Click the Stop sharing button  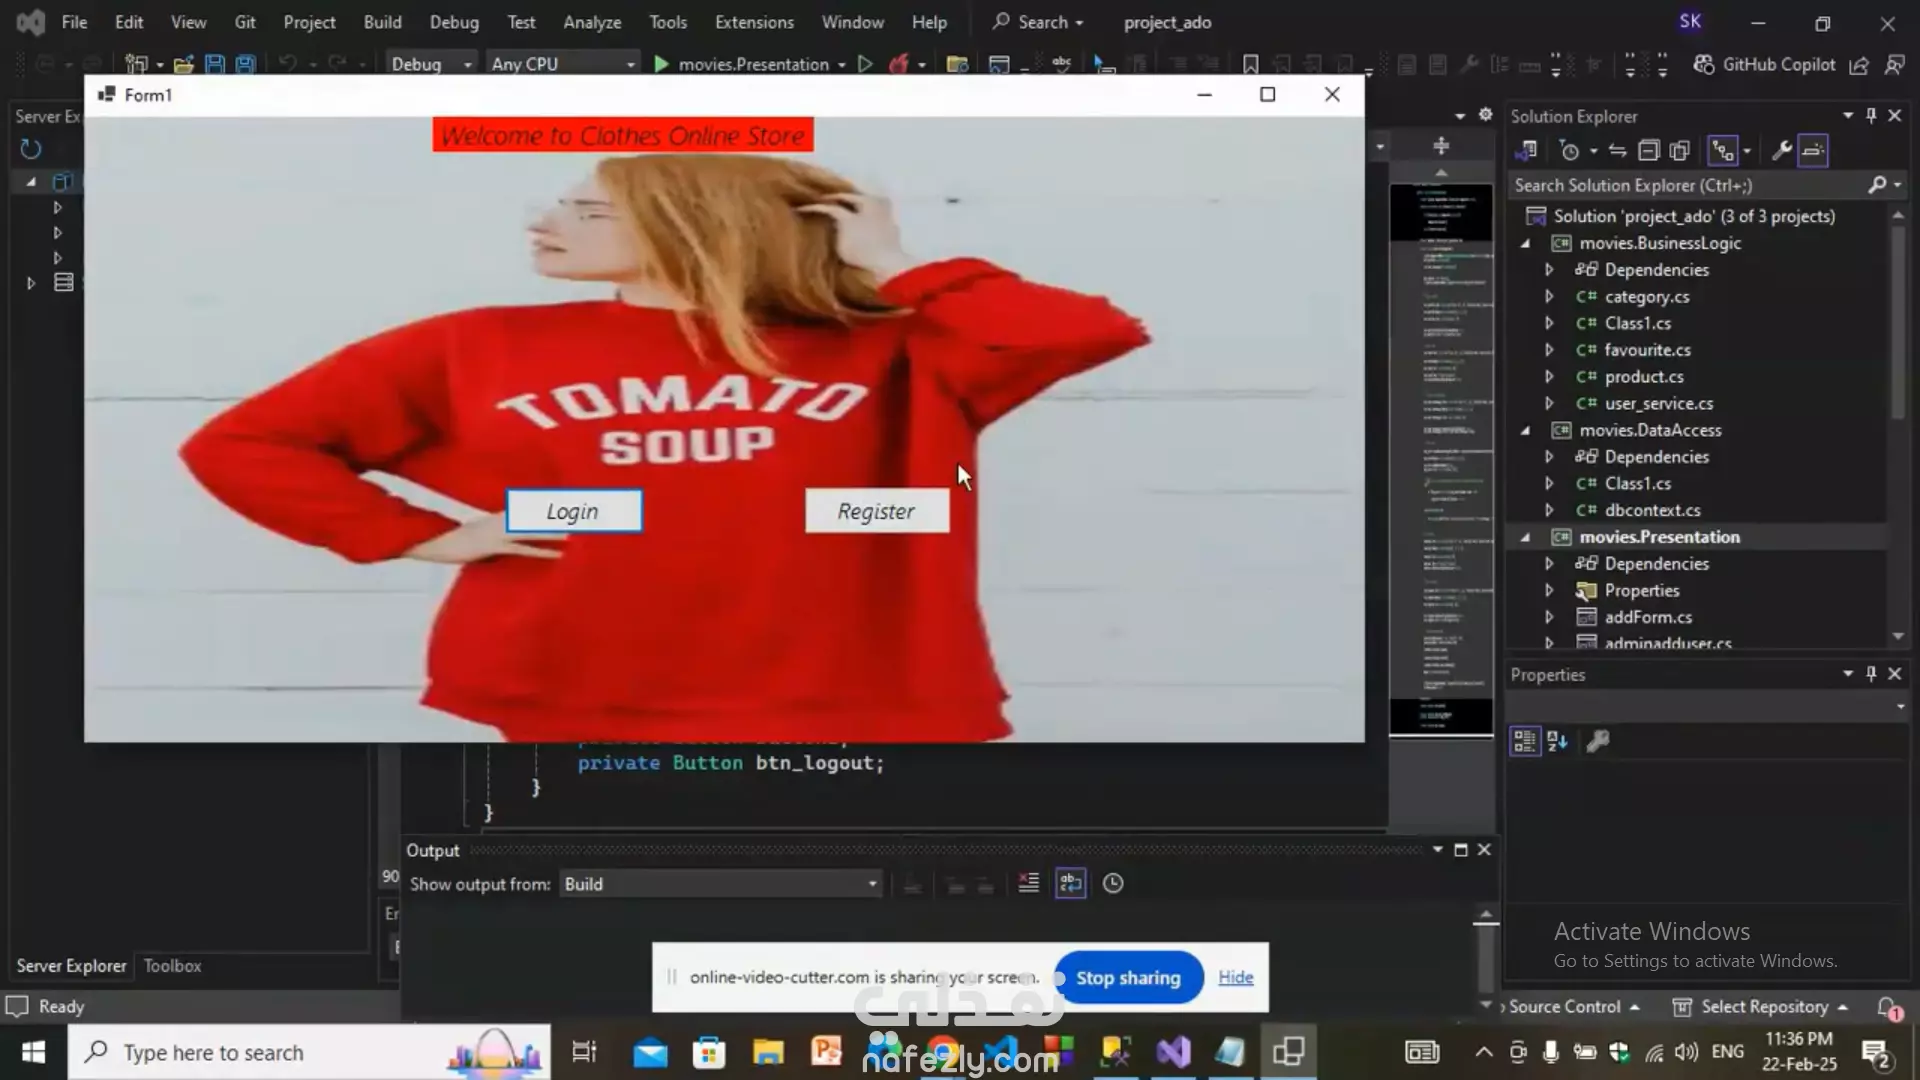coord(1128,977)
